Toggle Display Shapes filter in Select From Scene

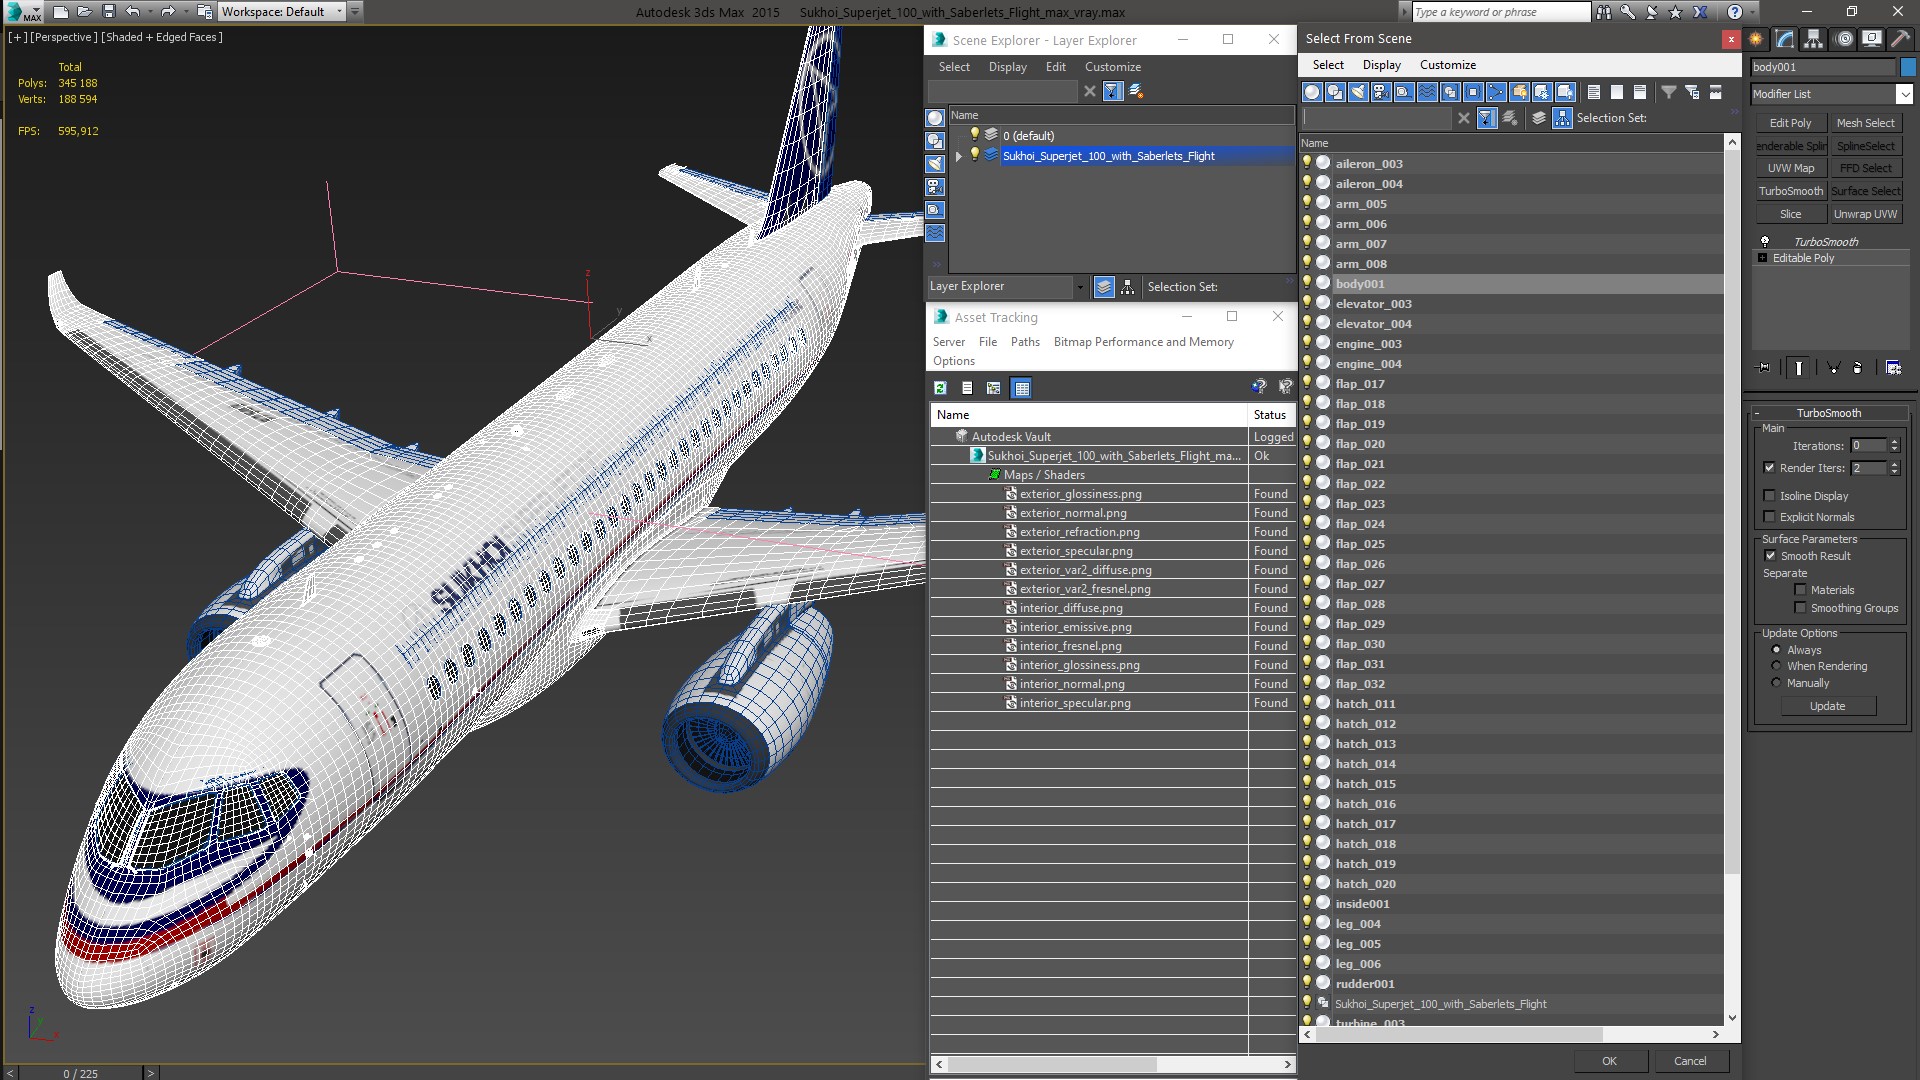click(x=1335, y=92)
